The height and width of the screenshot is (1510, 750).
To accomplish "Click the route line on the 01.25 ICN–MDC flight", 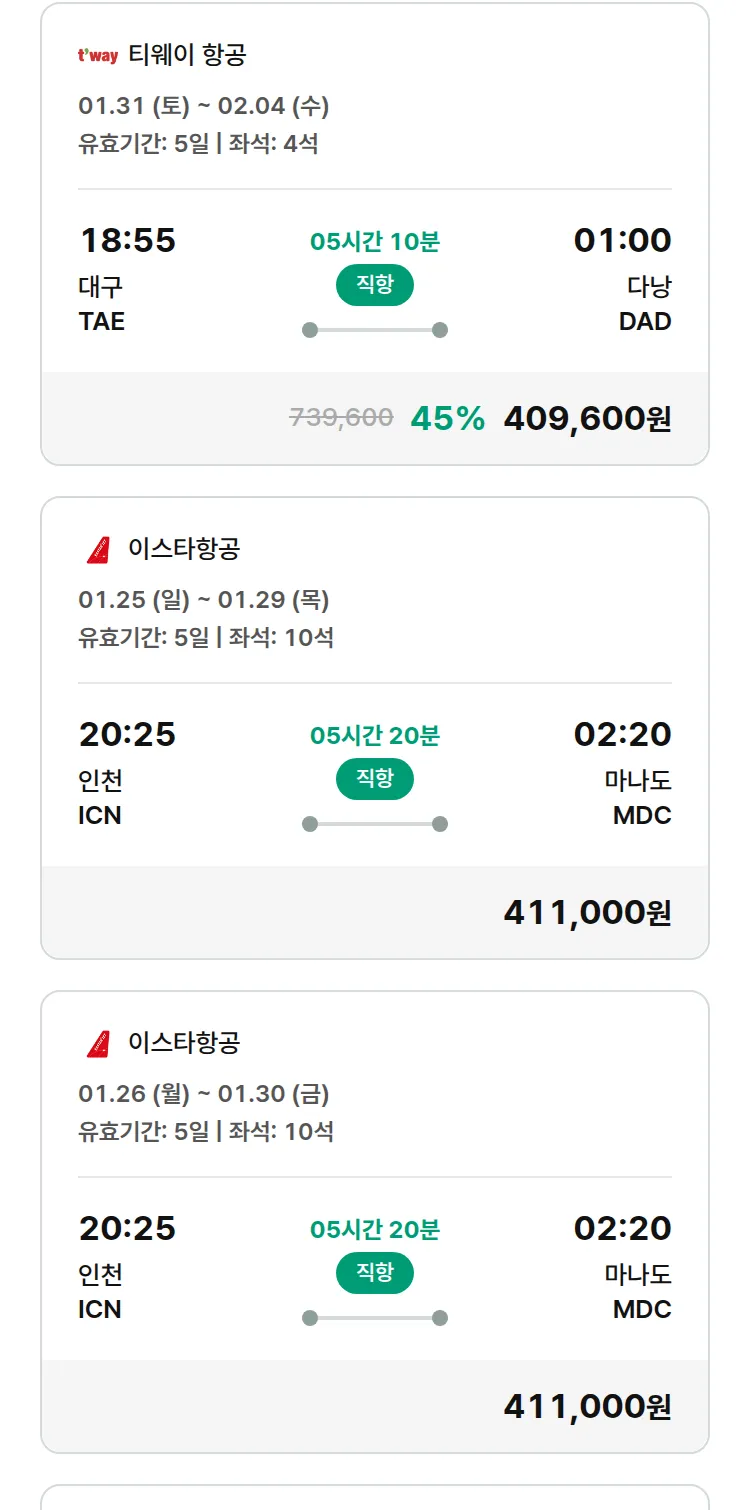I will 374,824.
